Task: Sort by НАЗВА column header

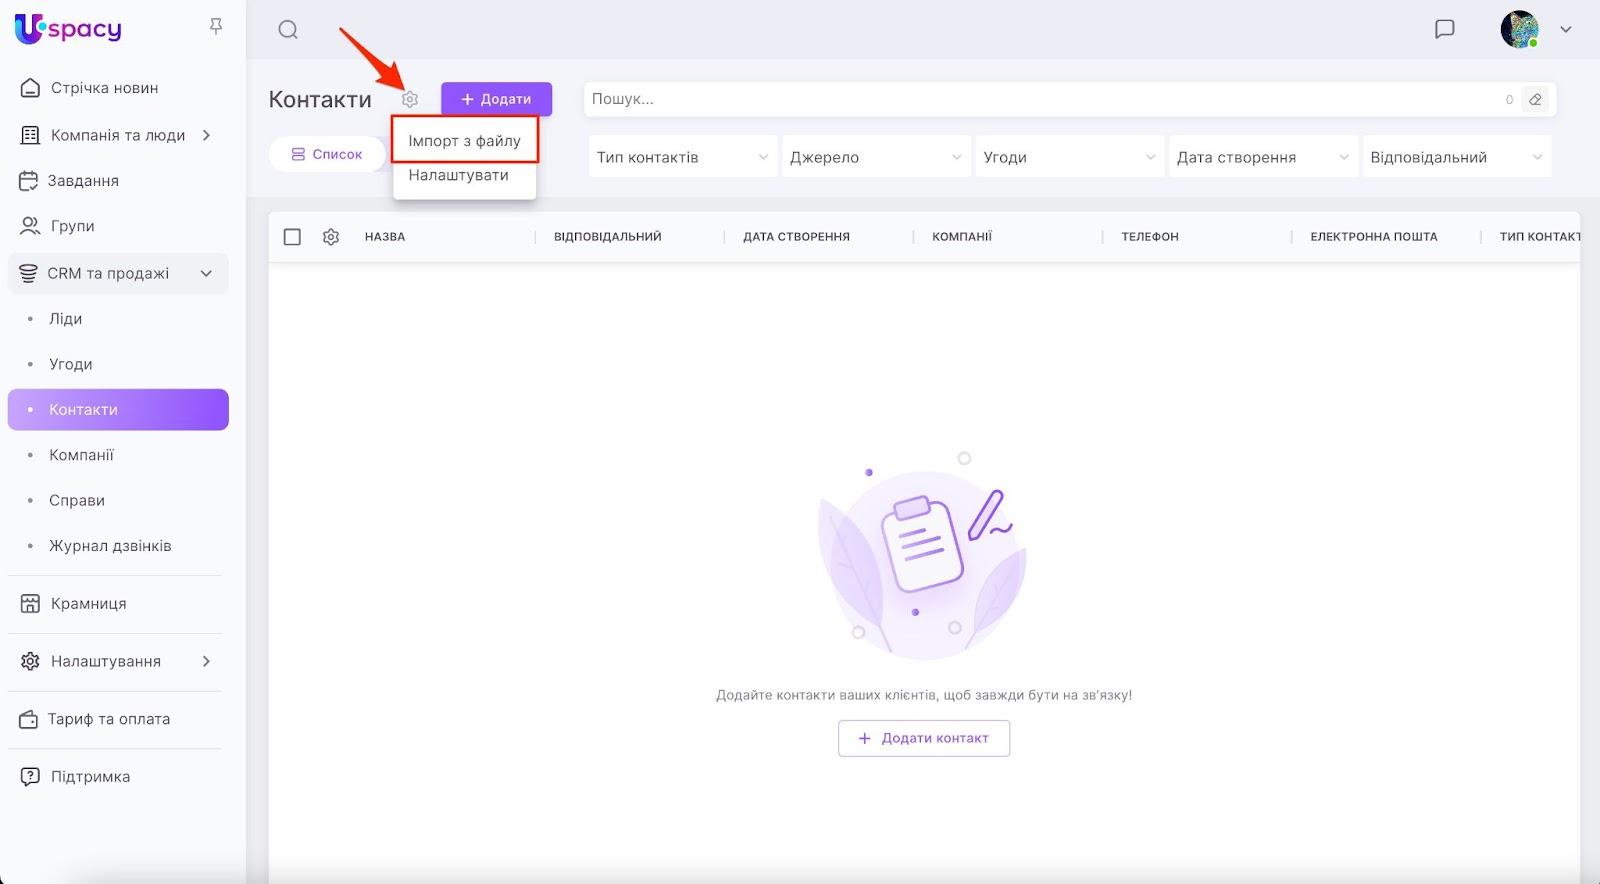Action: [385, 237]
